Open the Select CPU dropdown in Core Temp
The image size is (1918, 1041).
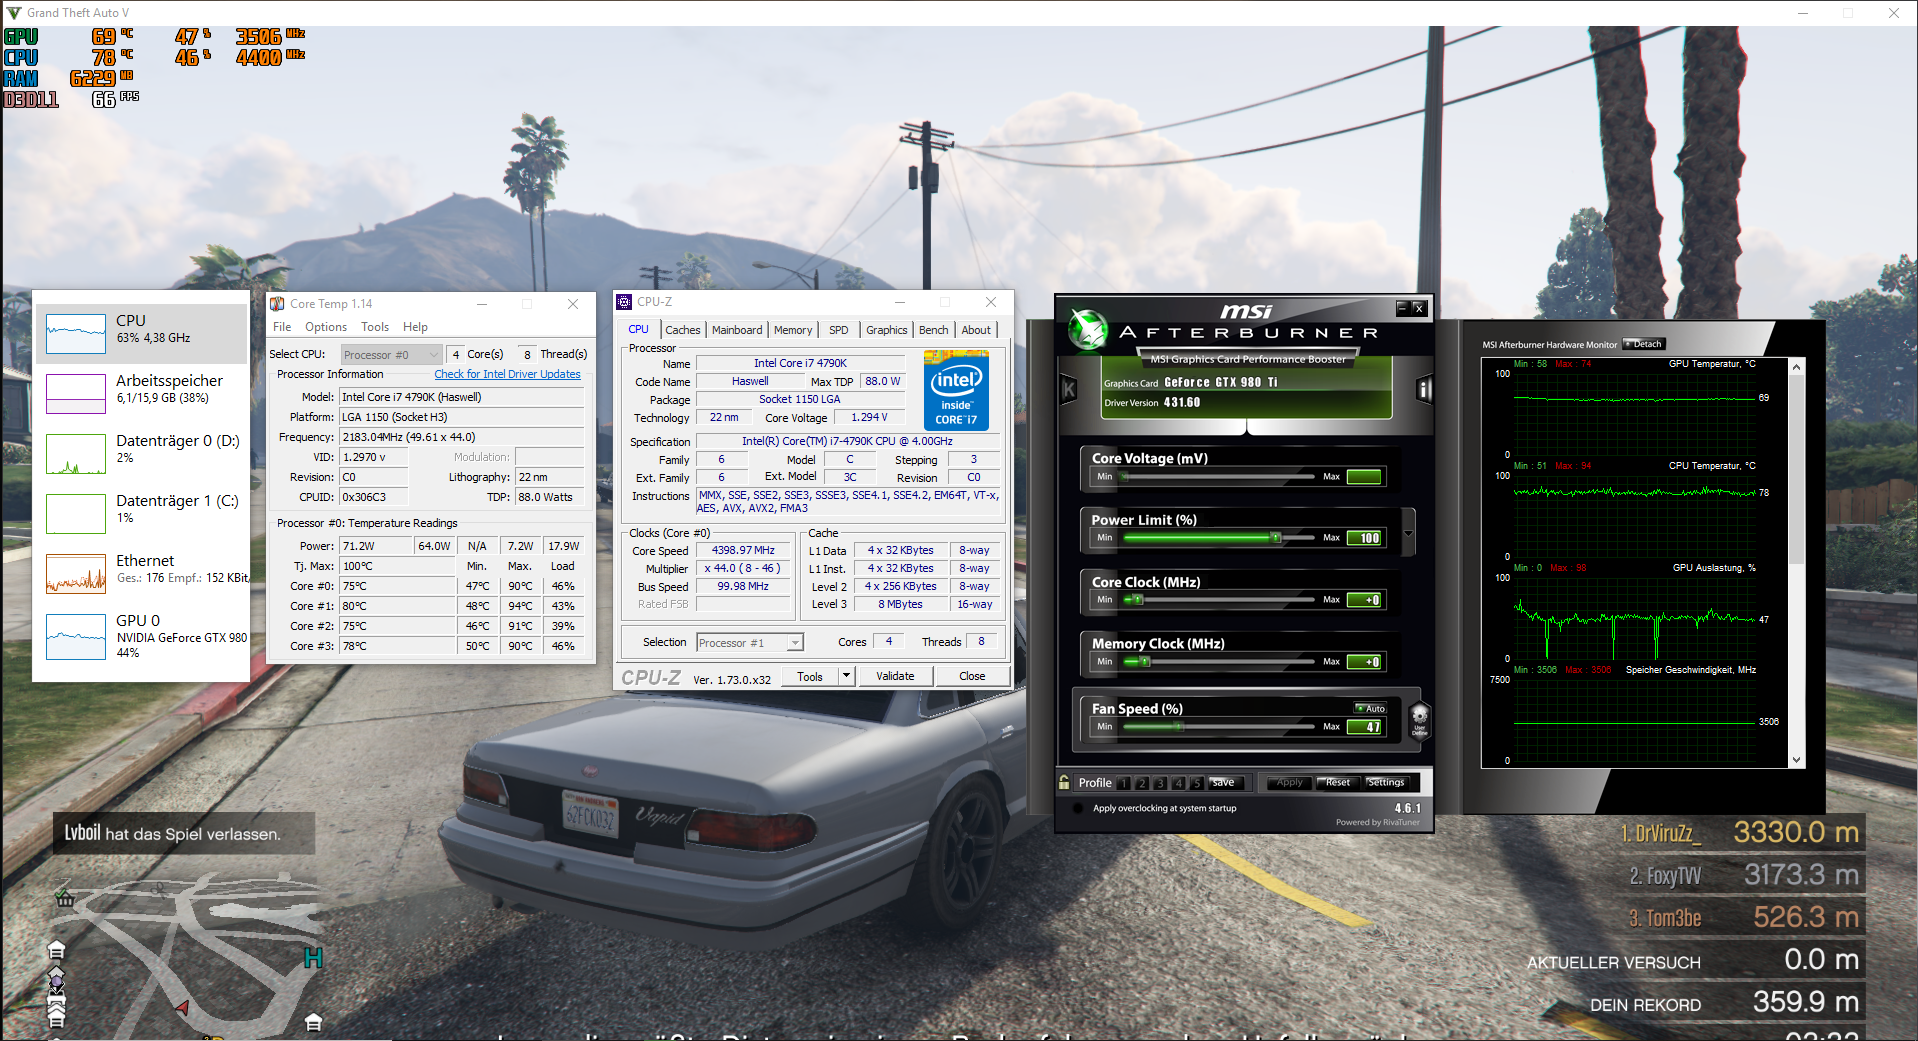391,354
